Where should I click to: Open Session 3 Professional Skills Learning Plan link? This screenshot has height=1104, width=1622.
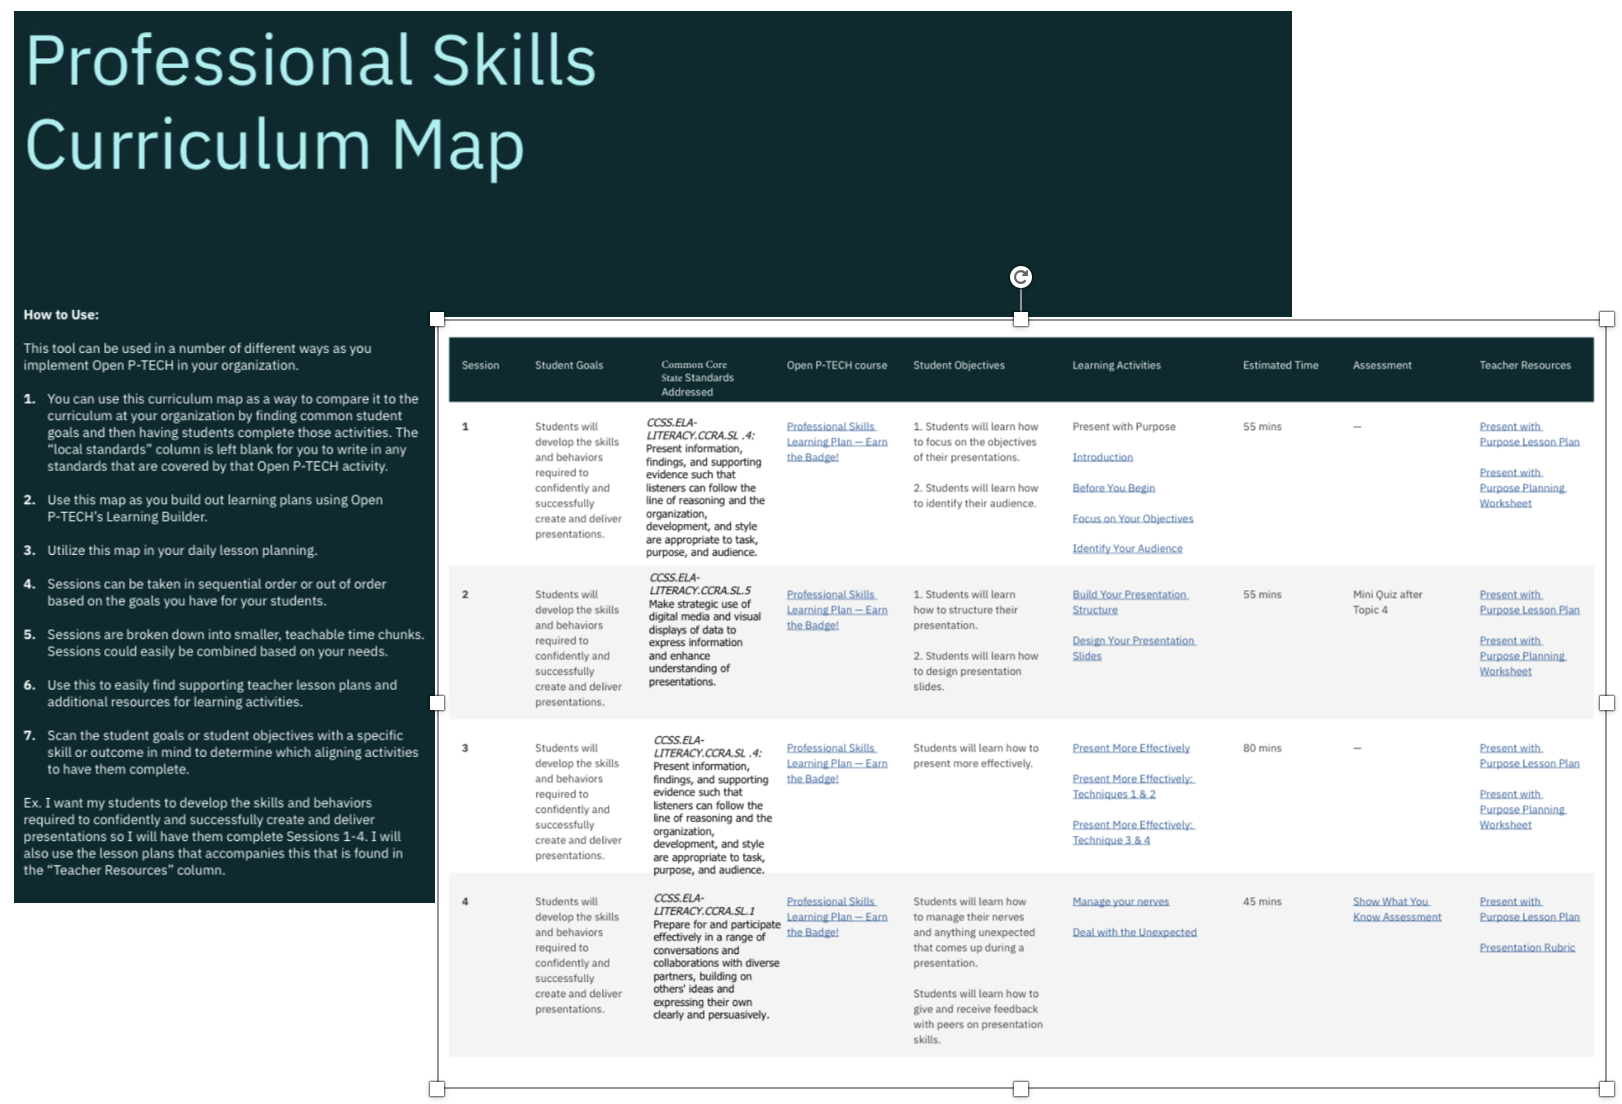coord(836,763)
